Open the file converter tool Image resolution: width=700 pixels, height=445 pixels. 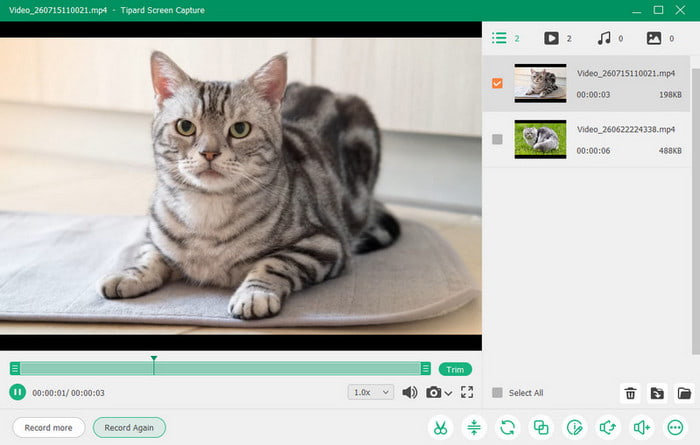click(507, 428)
